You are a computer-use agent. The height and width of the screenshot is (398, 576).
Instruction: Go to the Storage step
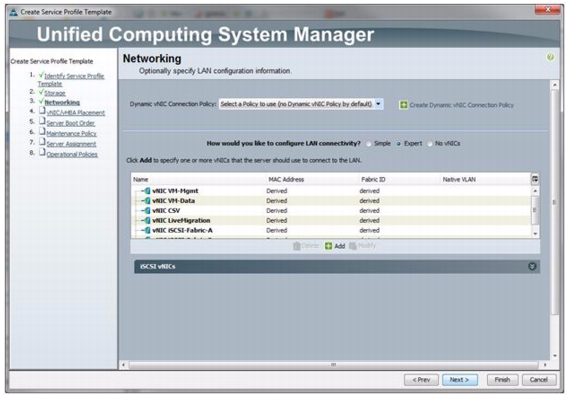click(55, 93)
